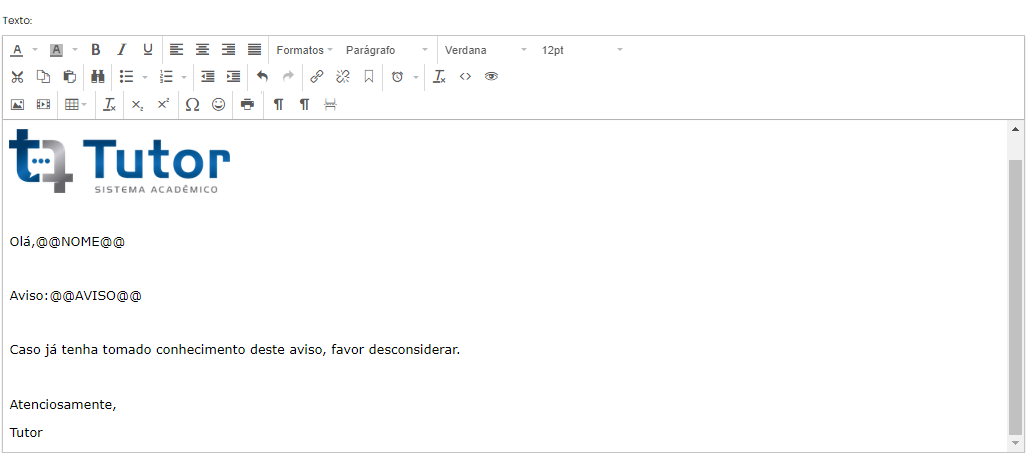Click the line 'Olá,@@NOME@@'
This screenshot has width=1026, height=453.
coord(67,242)
